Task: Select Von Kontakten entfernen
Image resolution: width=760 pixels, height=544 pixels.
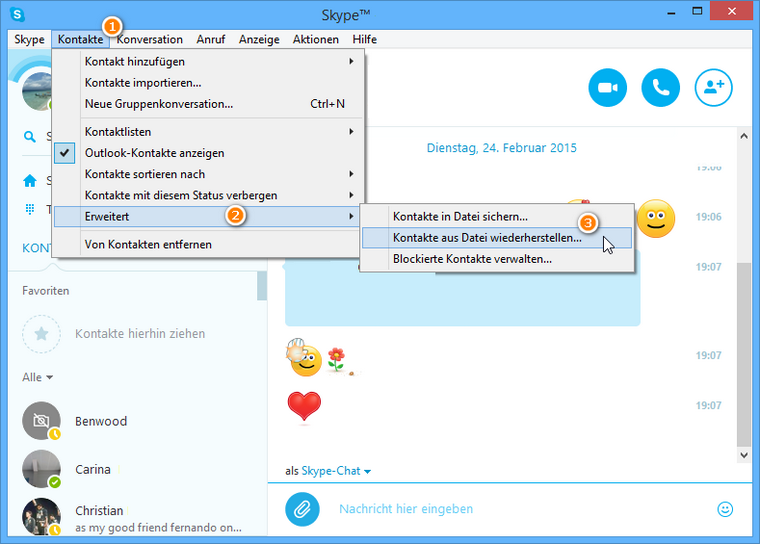Action: [x=208, y=244]
